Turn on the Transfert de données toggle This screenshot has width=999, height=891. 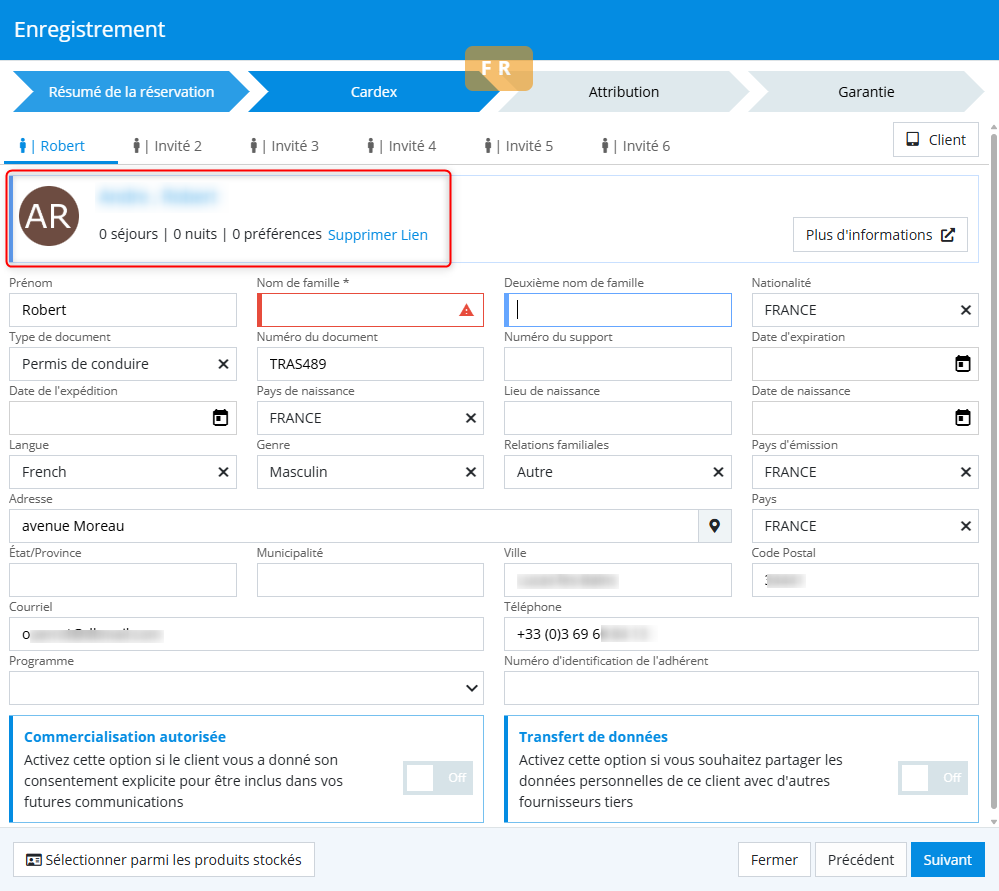pyautogui.click(x=932, y=777)
